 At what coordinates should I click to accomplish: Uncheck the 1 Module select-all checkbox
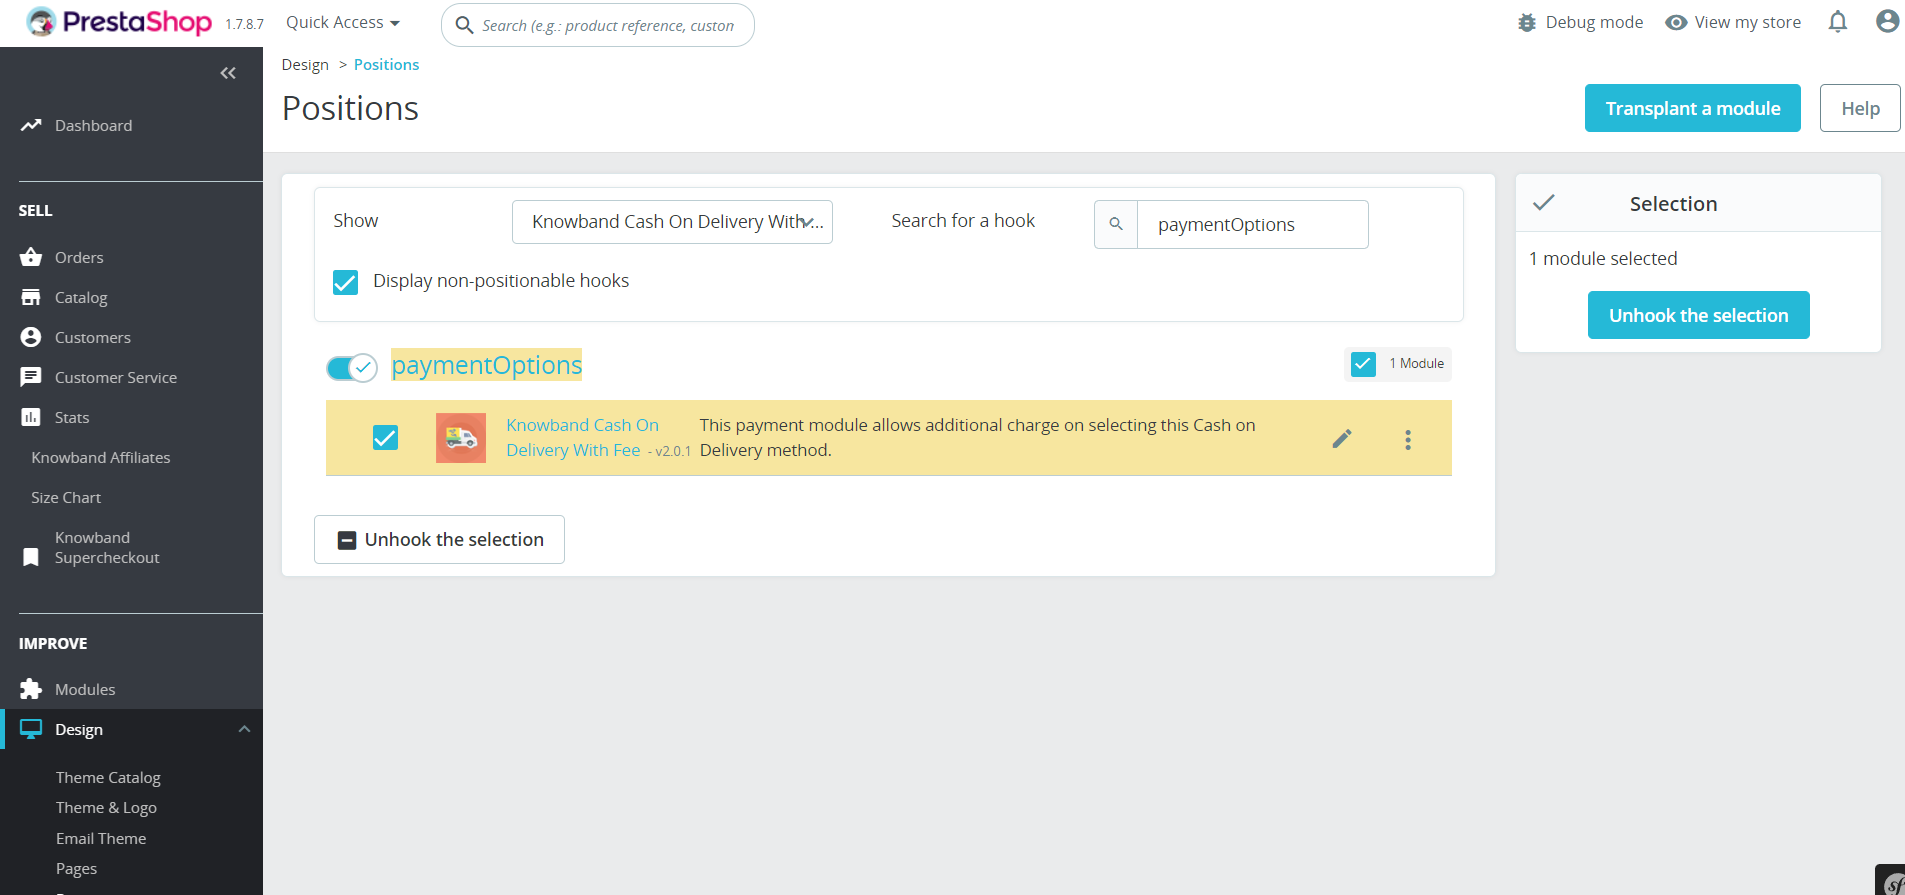click(x=1363, y=364)
